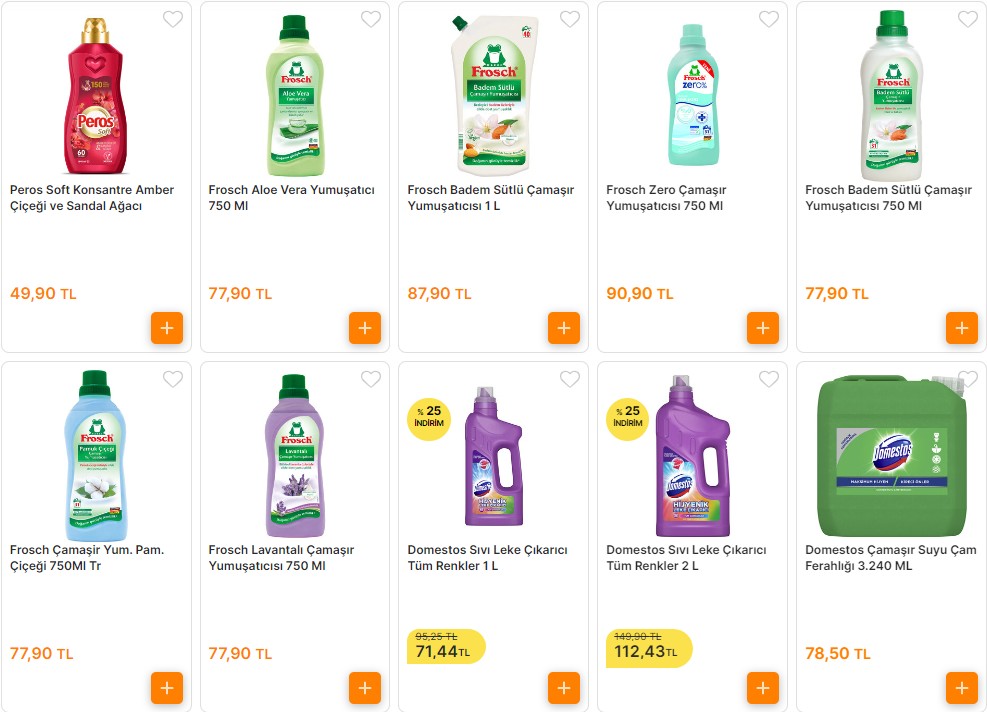Add Peros Soft Konsantre to cart
987x712 pixels.
[x=167, y=328]
